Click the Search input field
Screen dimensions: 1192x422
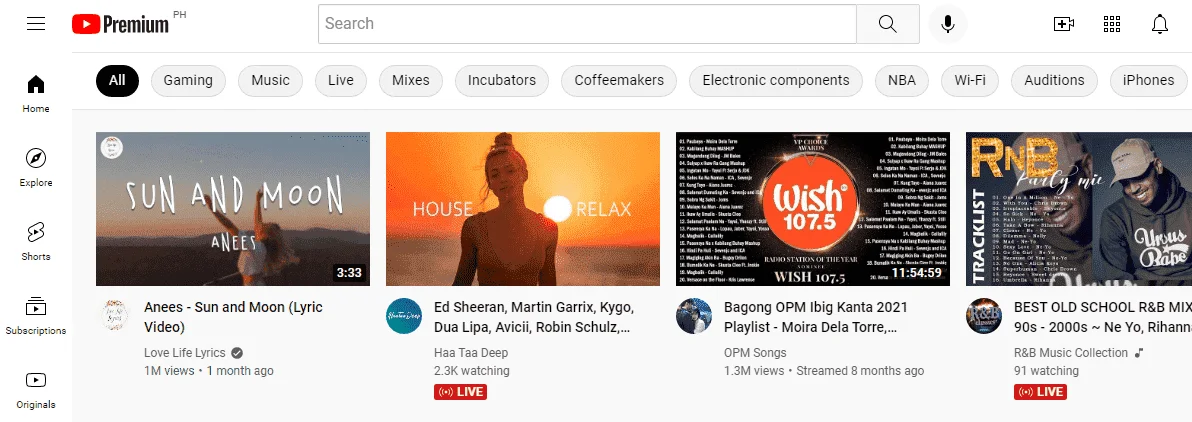pyautogui.click(x=587, y=24)
